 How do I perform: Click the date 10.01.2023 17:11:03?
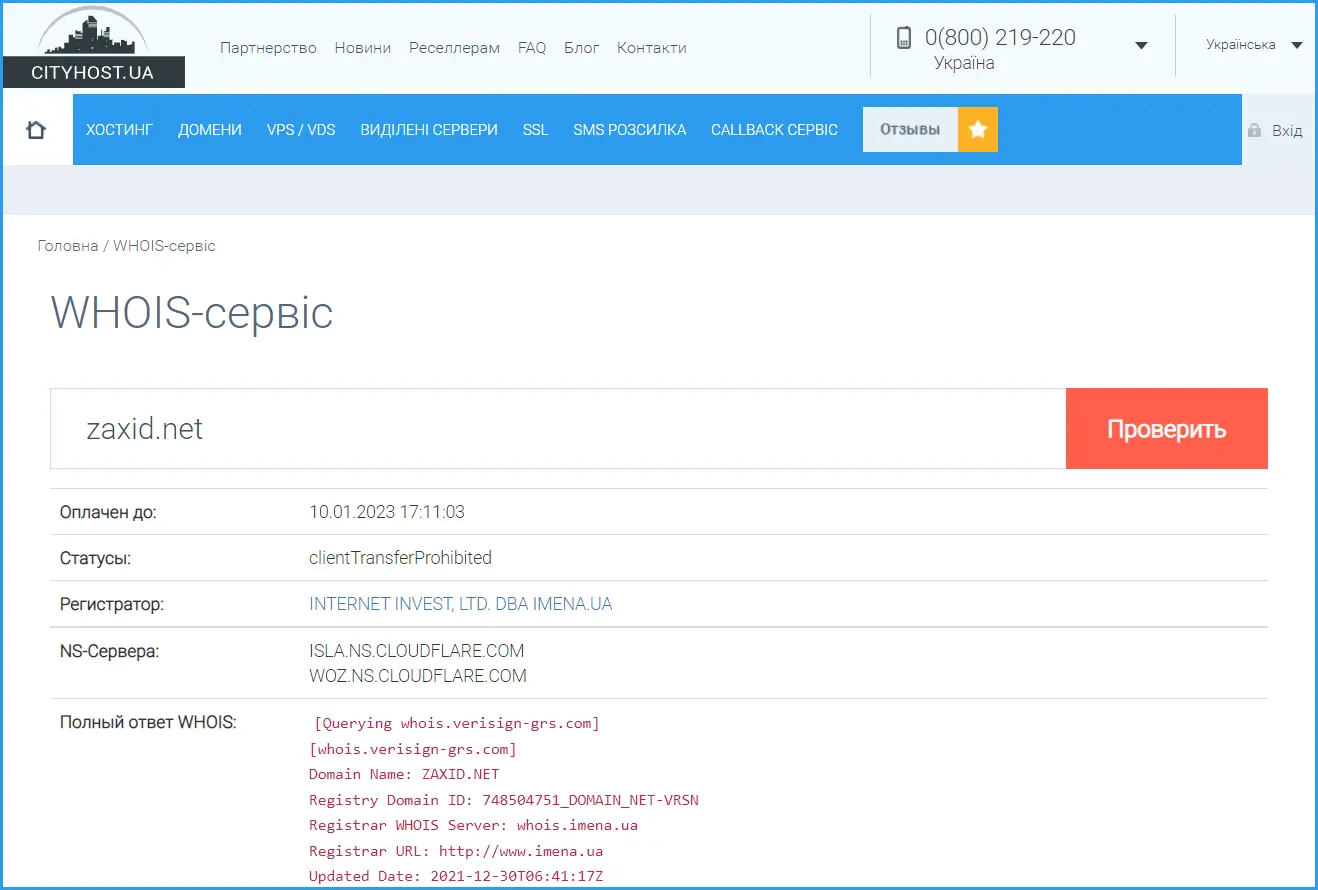point(387,512)
